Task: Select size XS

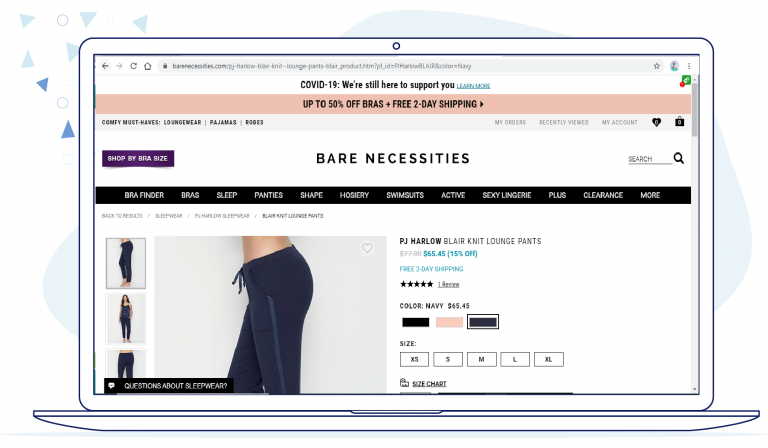Action: click(414, 359)
